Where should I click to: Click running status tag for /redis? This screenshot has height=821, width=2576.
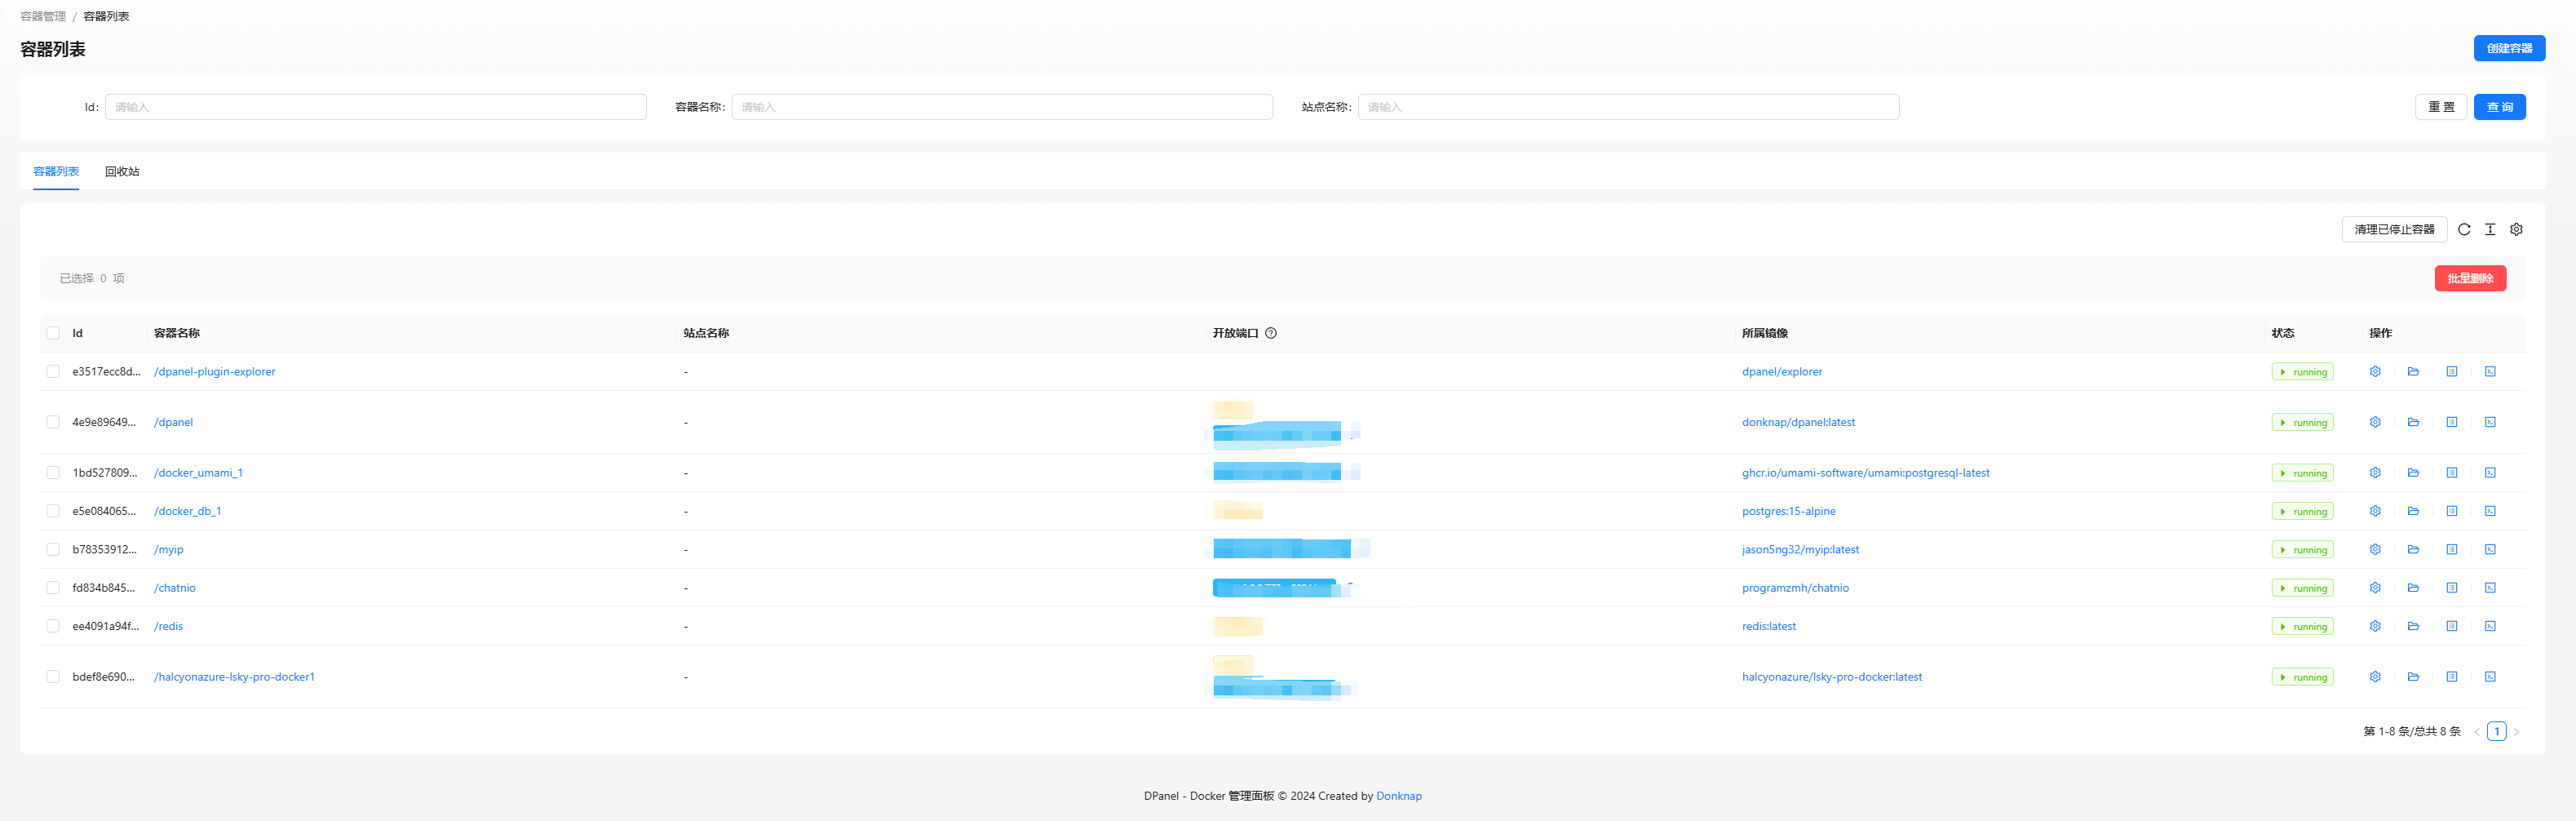pyautogui.click(x=2302, y=626)
